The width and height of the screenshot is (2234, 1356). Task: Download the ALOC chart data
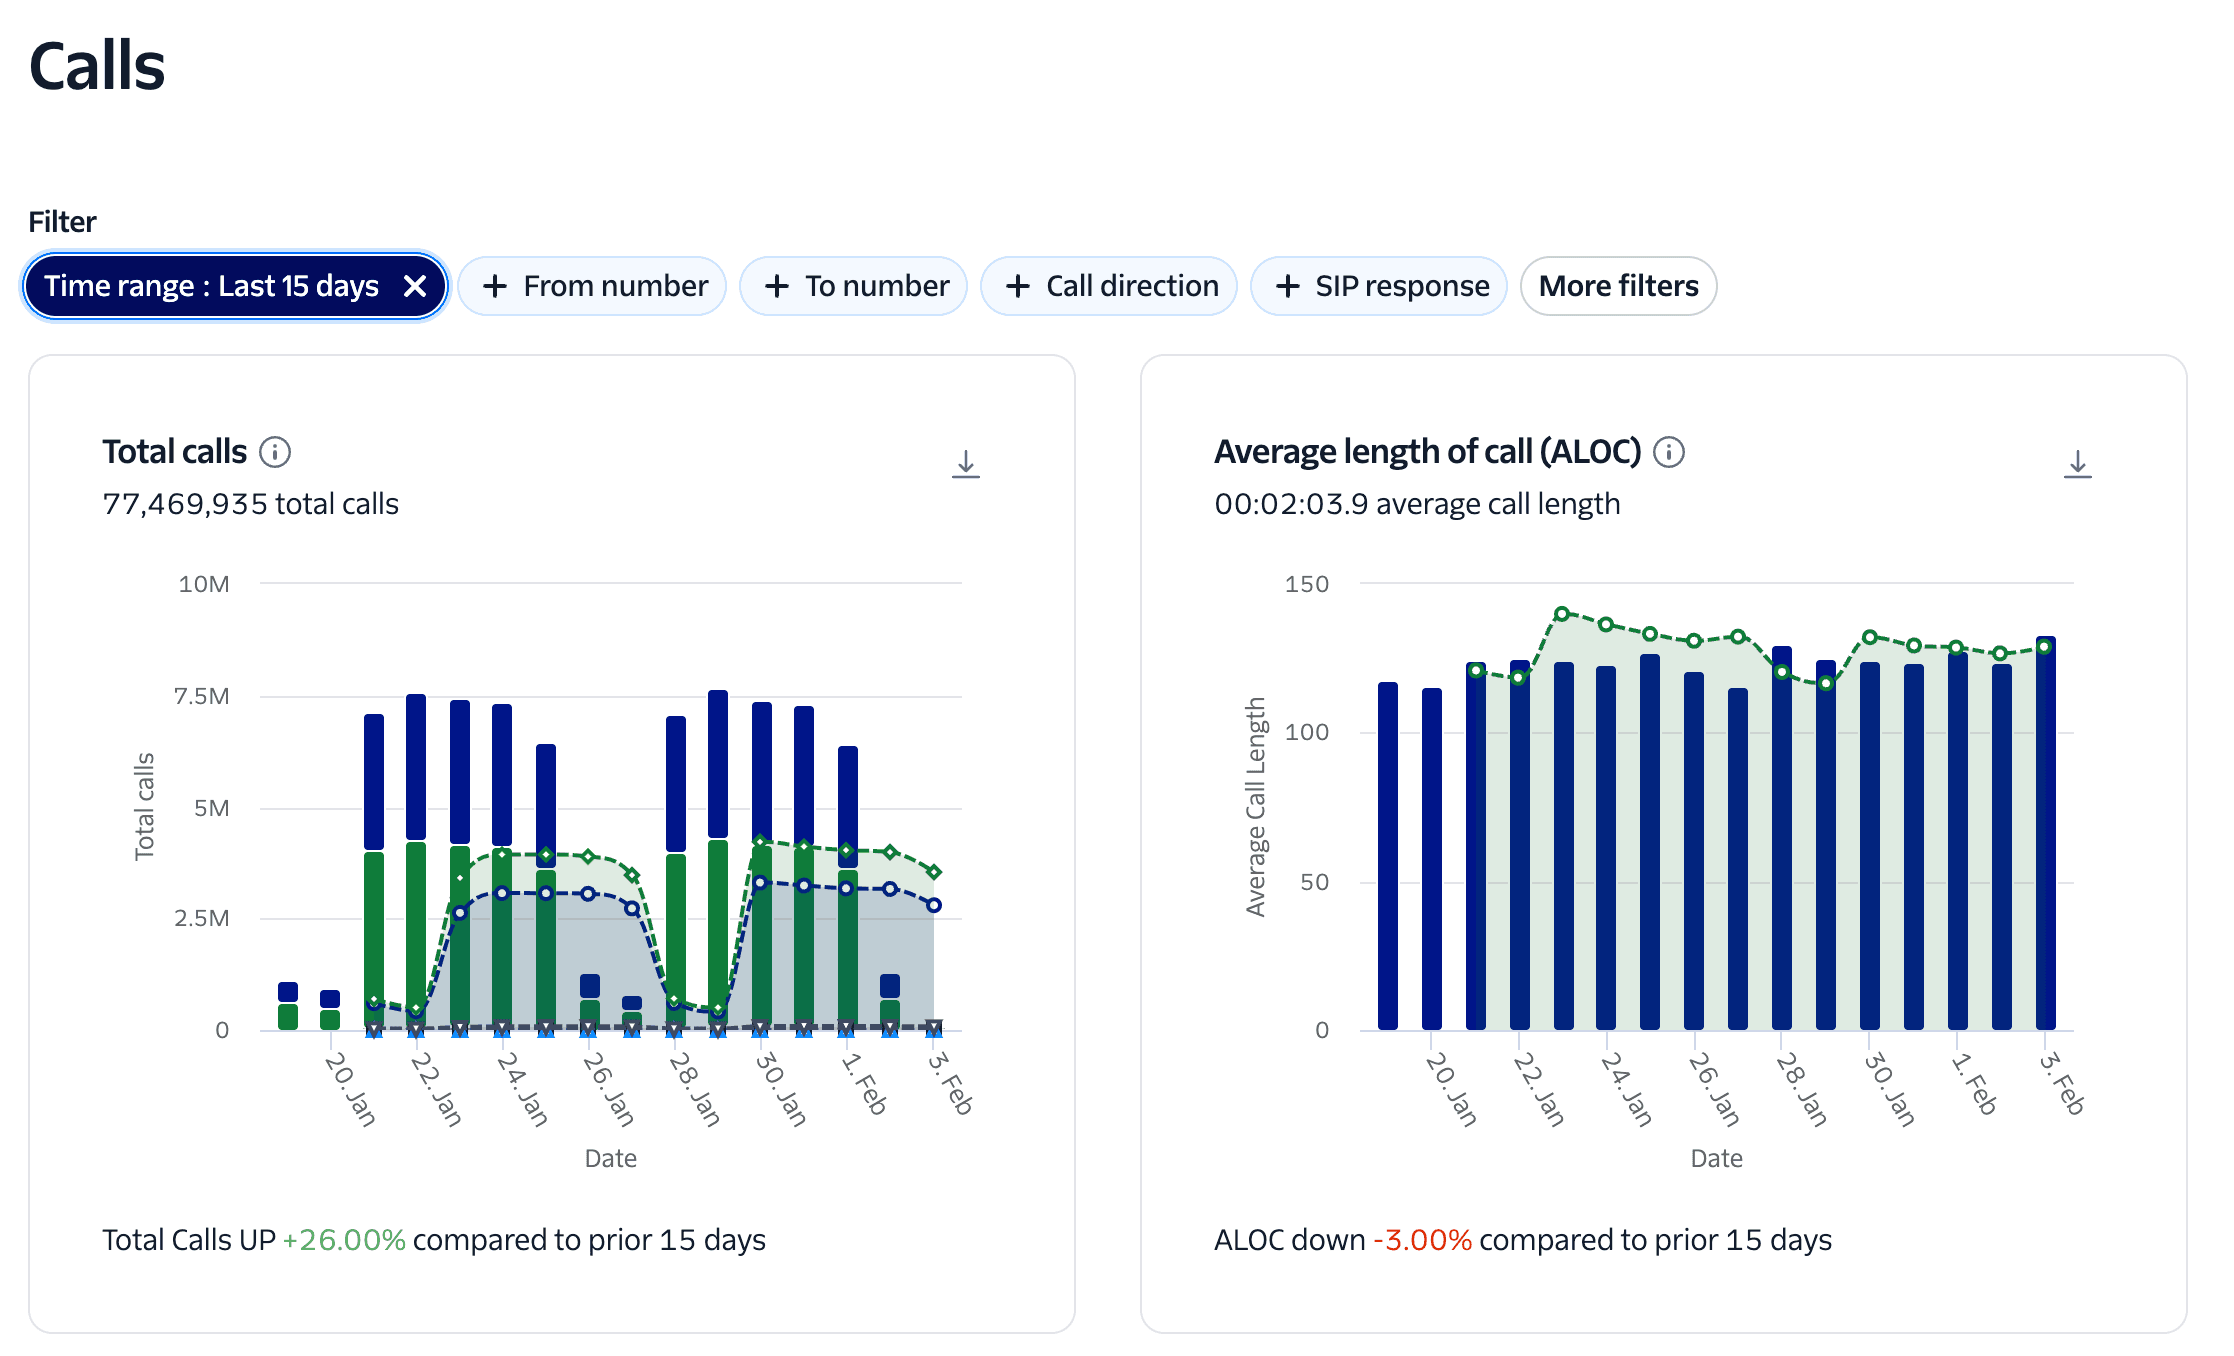point(2078,463)
